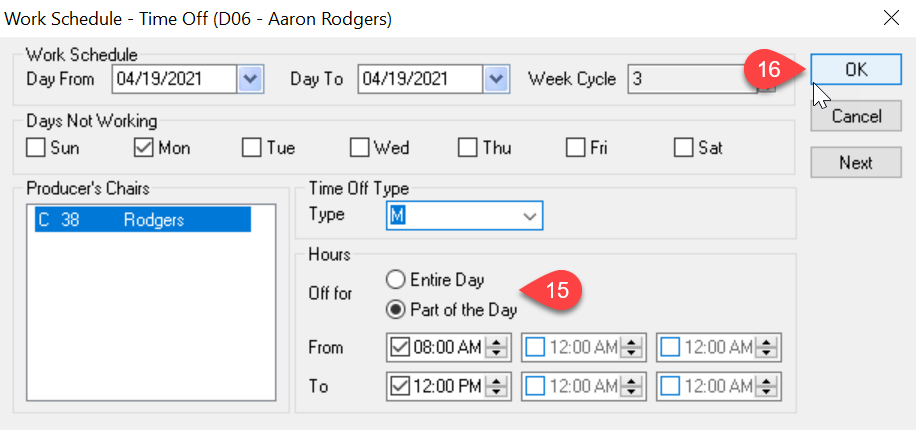Viewport: 916px width, 430px height.
Task: Select the Part of the Day option
Action: click(396, 309)
